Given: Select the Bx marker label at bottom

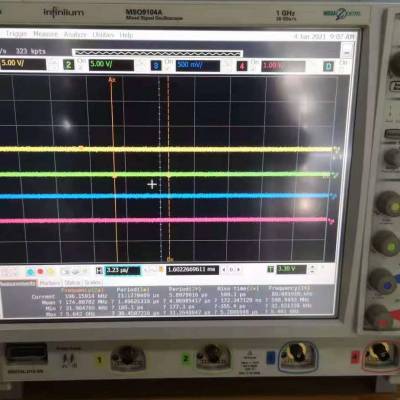Looking at the screenshot, I should 170,259.
